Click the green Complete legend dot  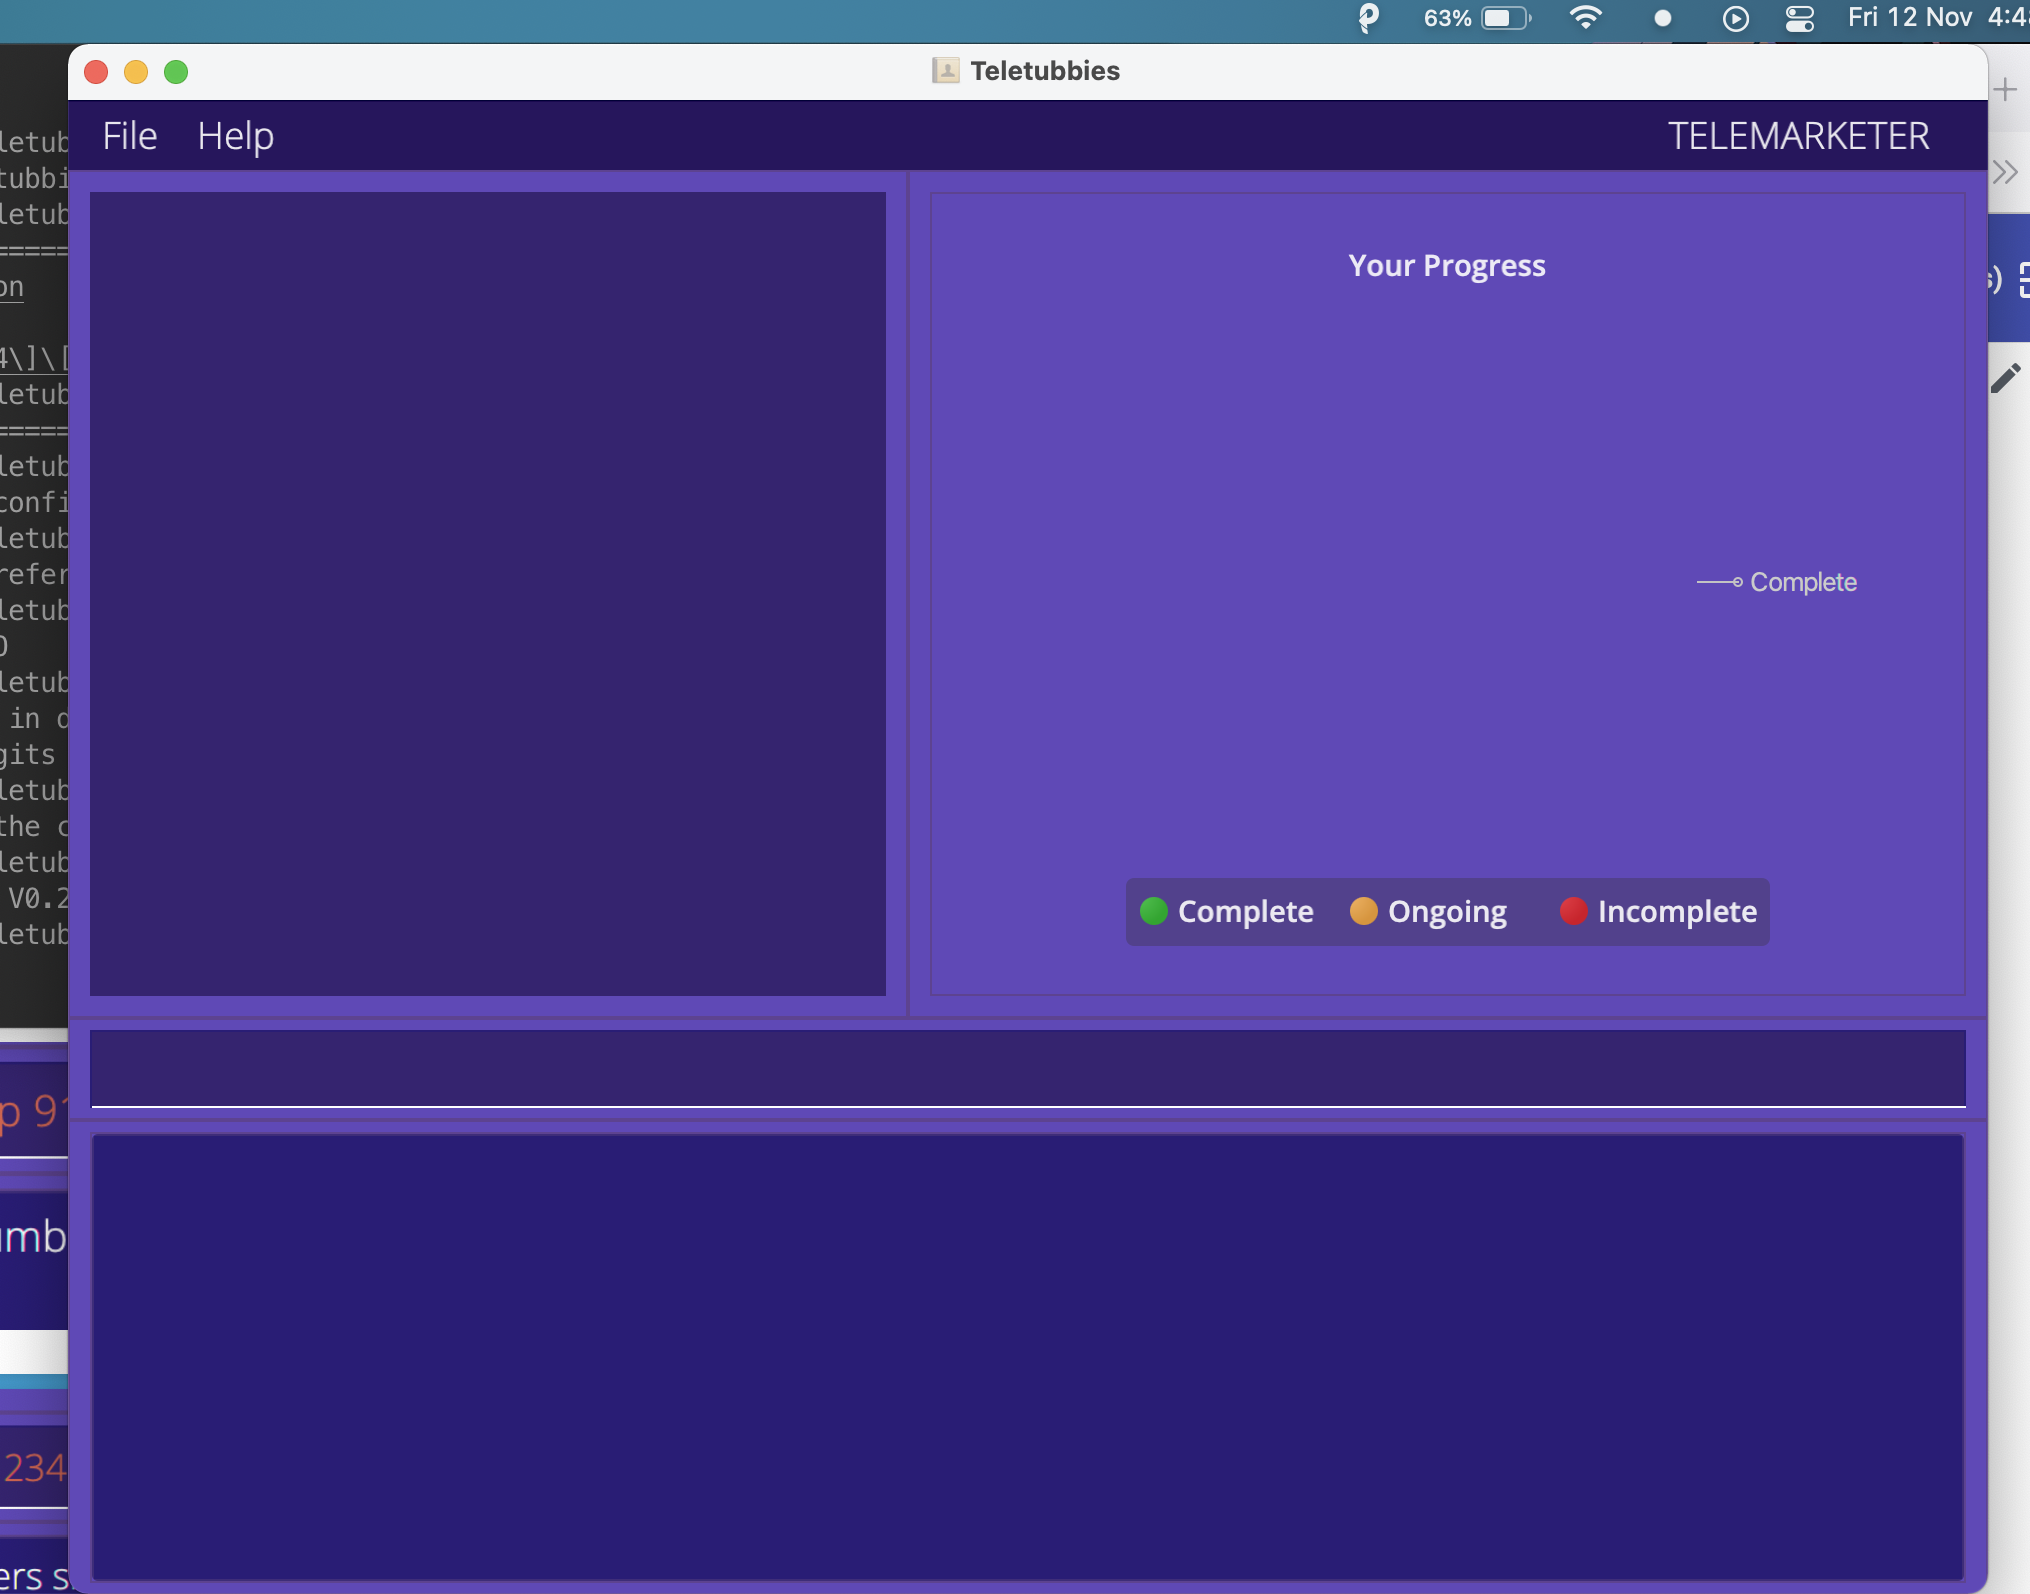[x=1153, y=911]
